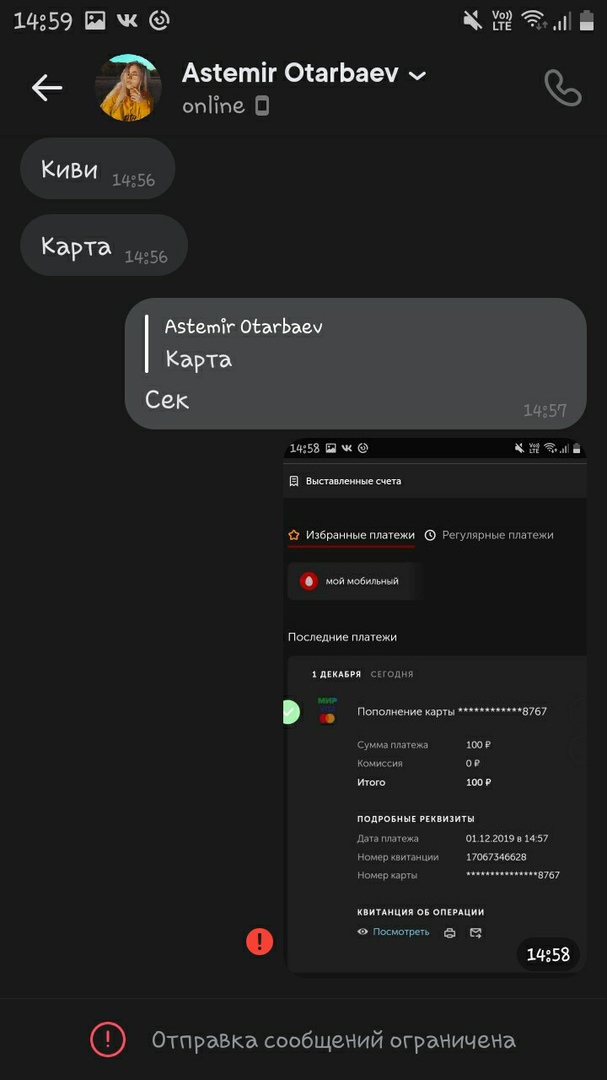
Task: Tap the mobile device icon next to online
Action: pos(262,105)
